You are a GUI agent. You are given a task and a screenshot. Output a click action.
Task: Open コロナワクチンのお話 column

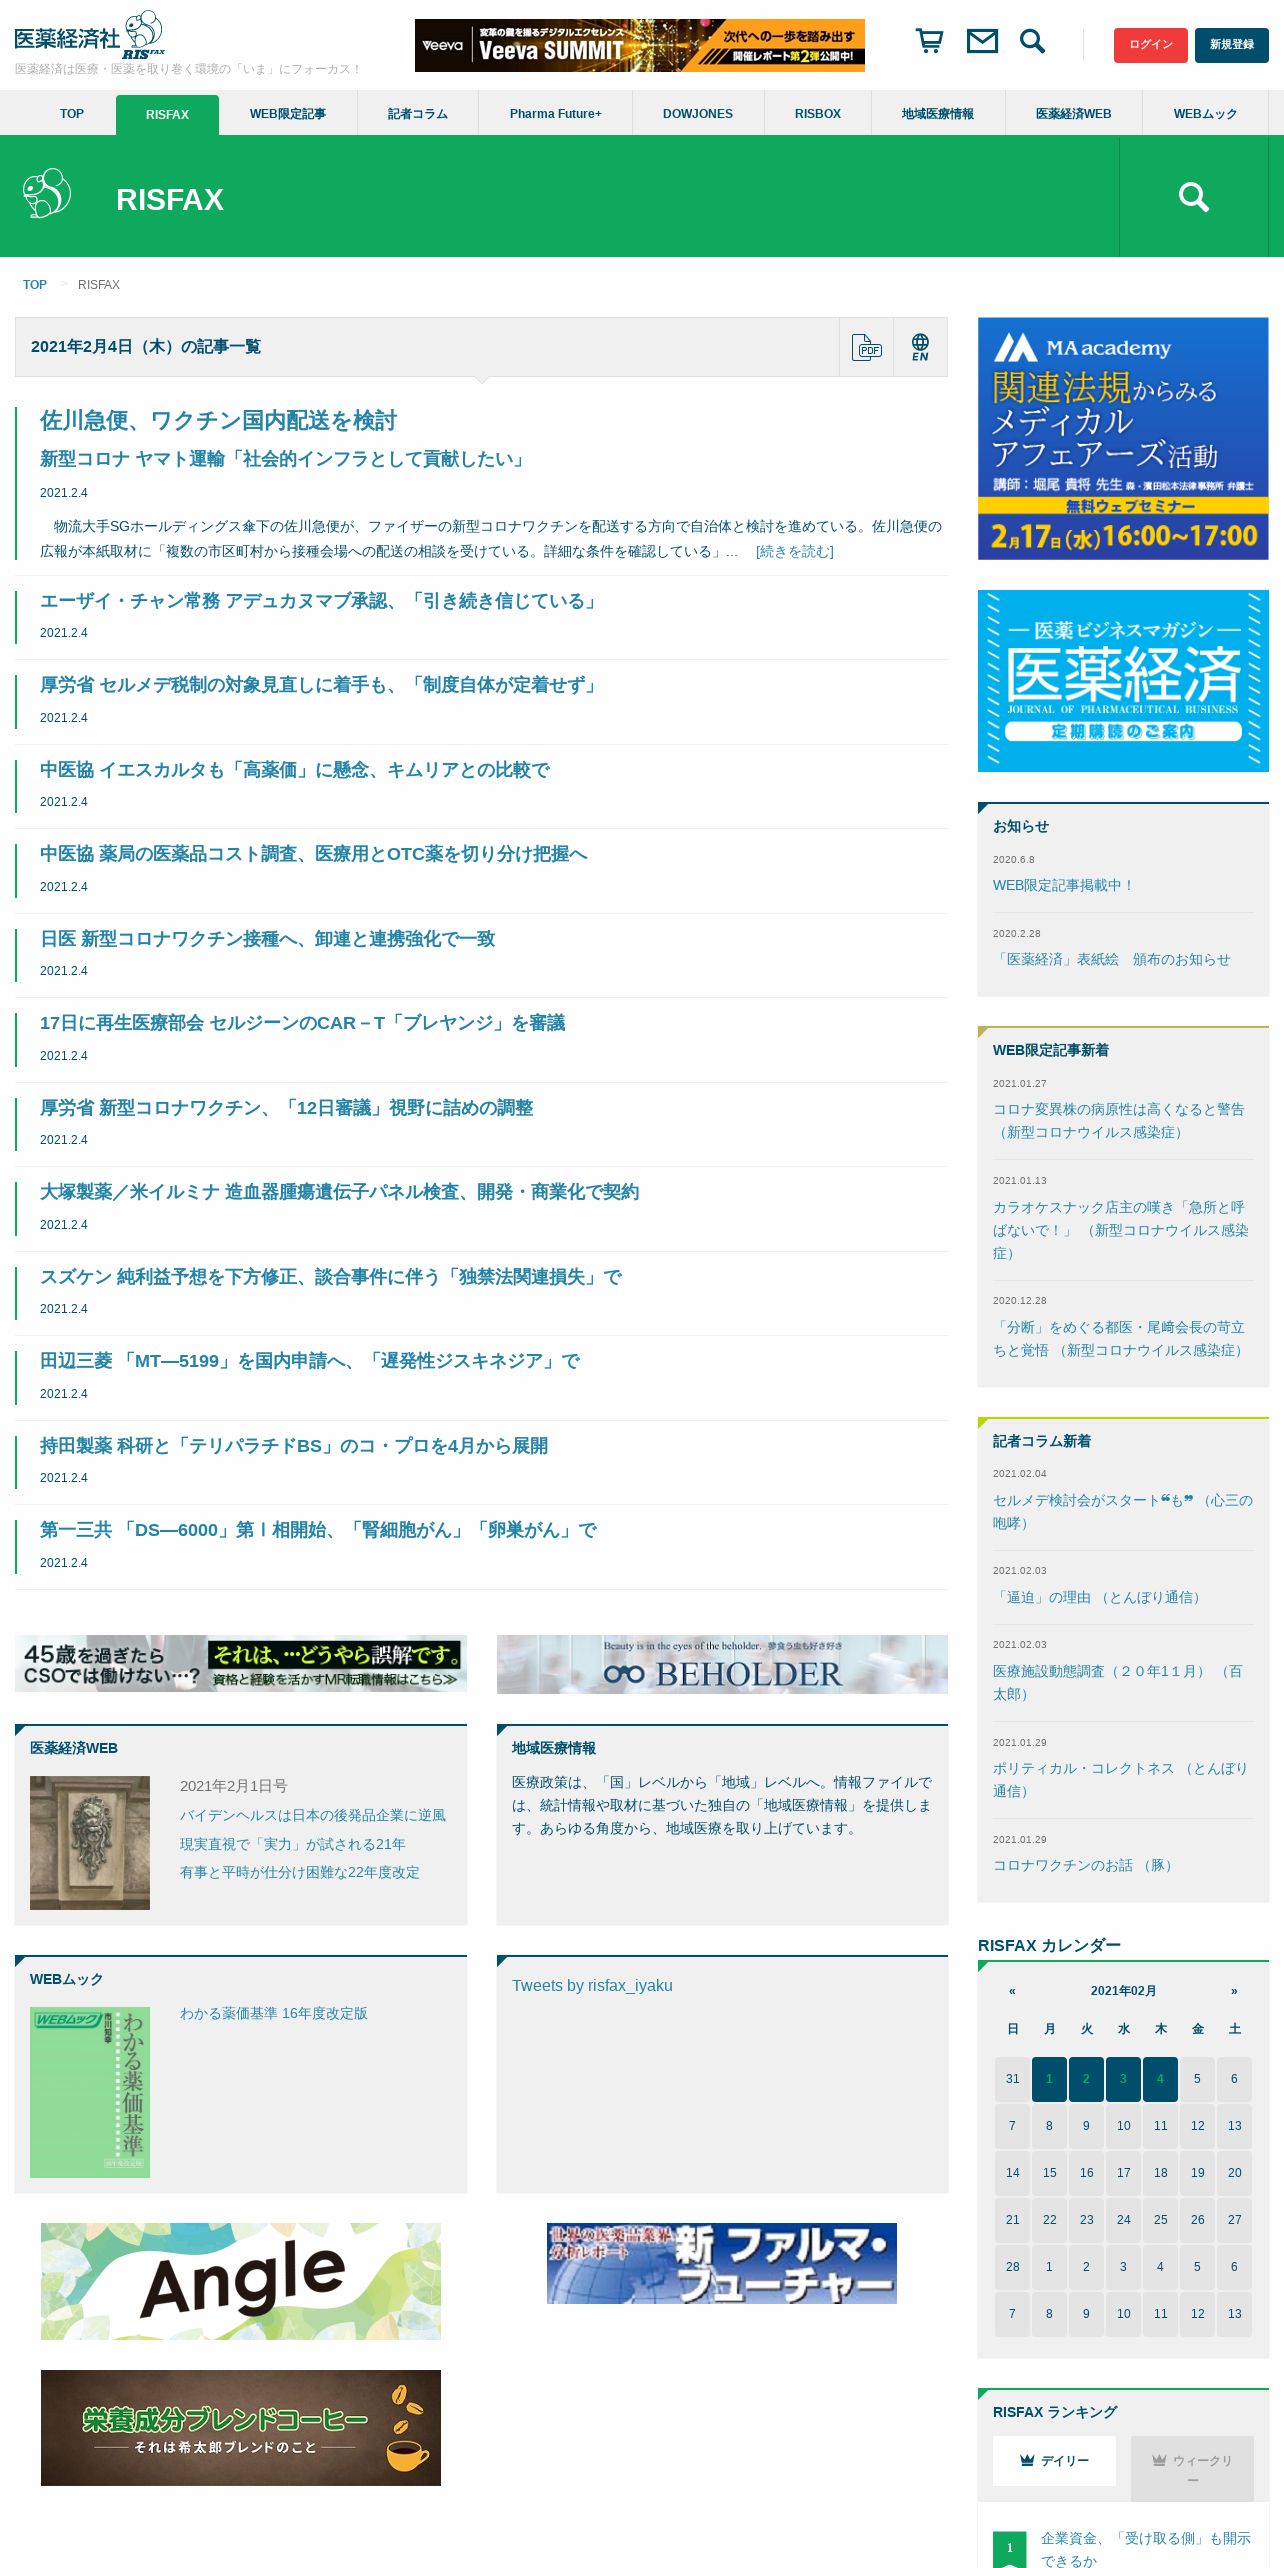[x=1083, y=1865]
